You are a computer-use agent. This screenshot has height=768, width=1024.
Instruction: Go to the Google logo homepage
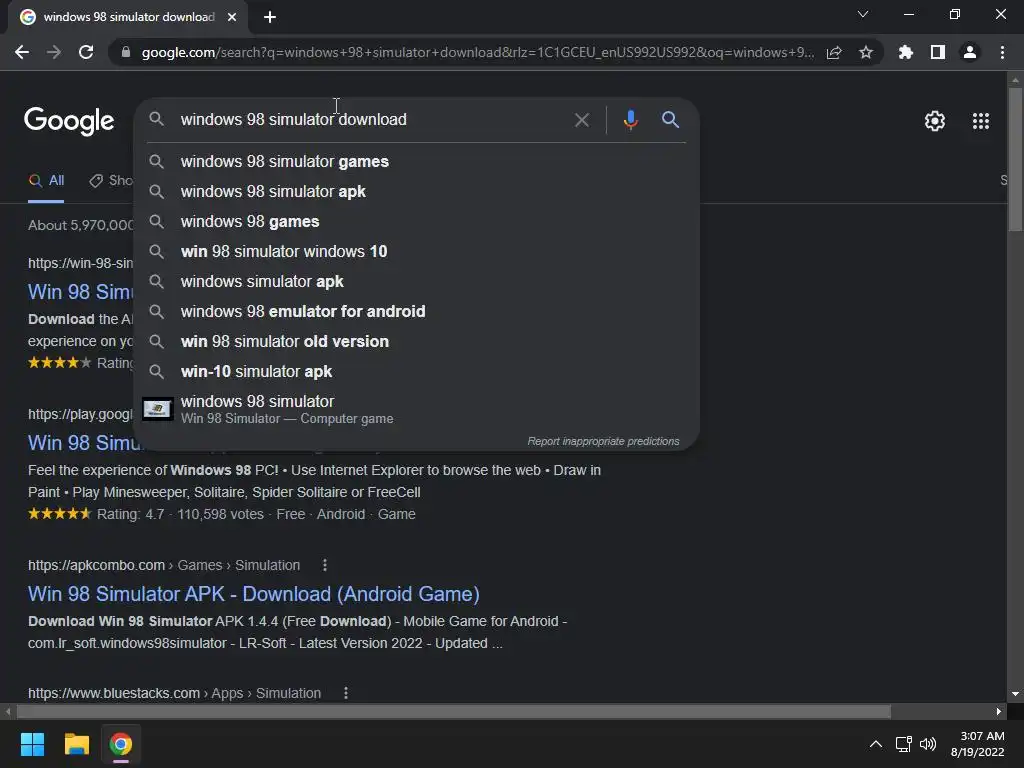point(69,121)
